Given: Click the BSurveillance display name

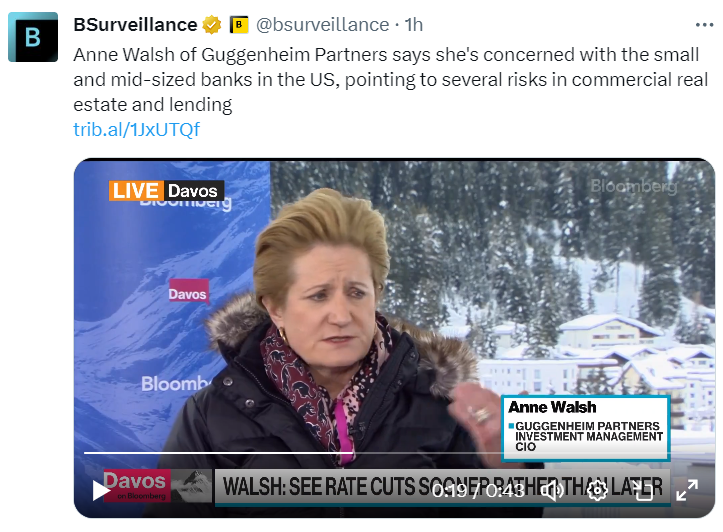Looking at the screenshot, I should coord(135,25).
